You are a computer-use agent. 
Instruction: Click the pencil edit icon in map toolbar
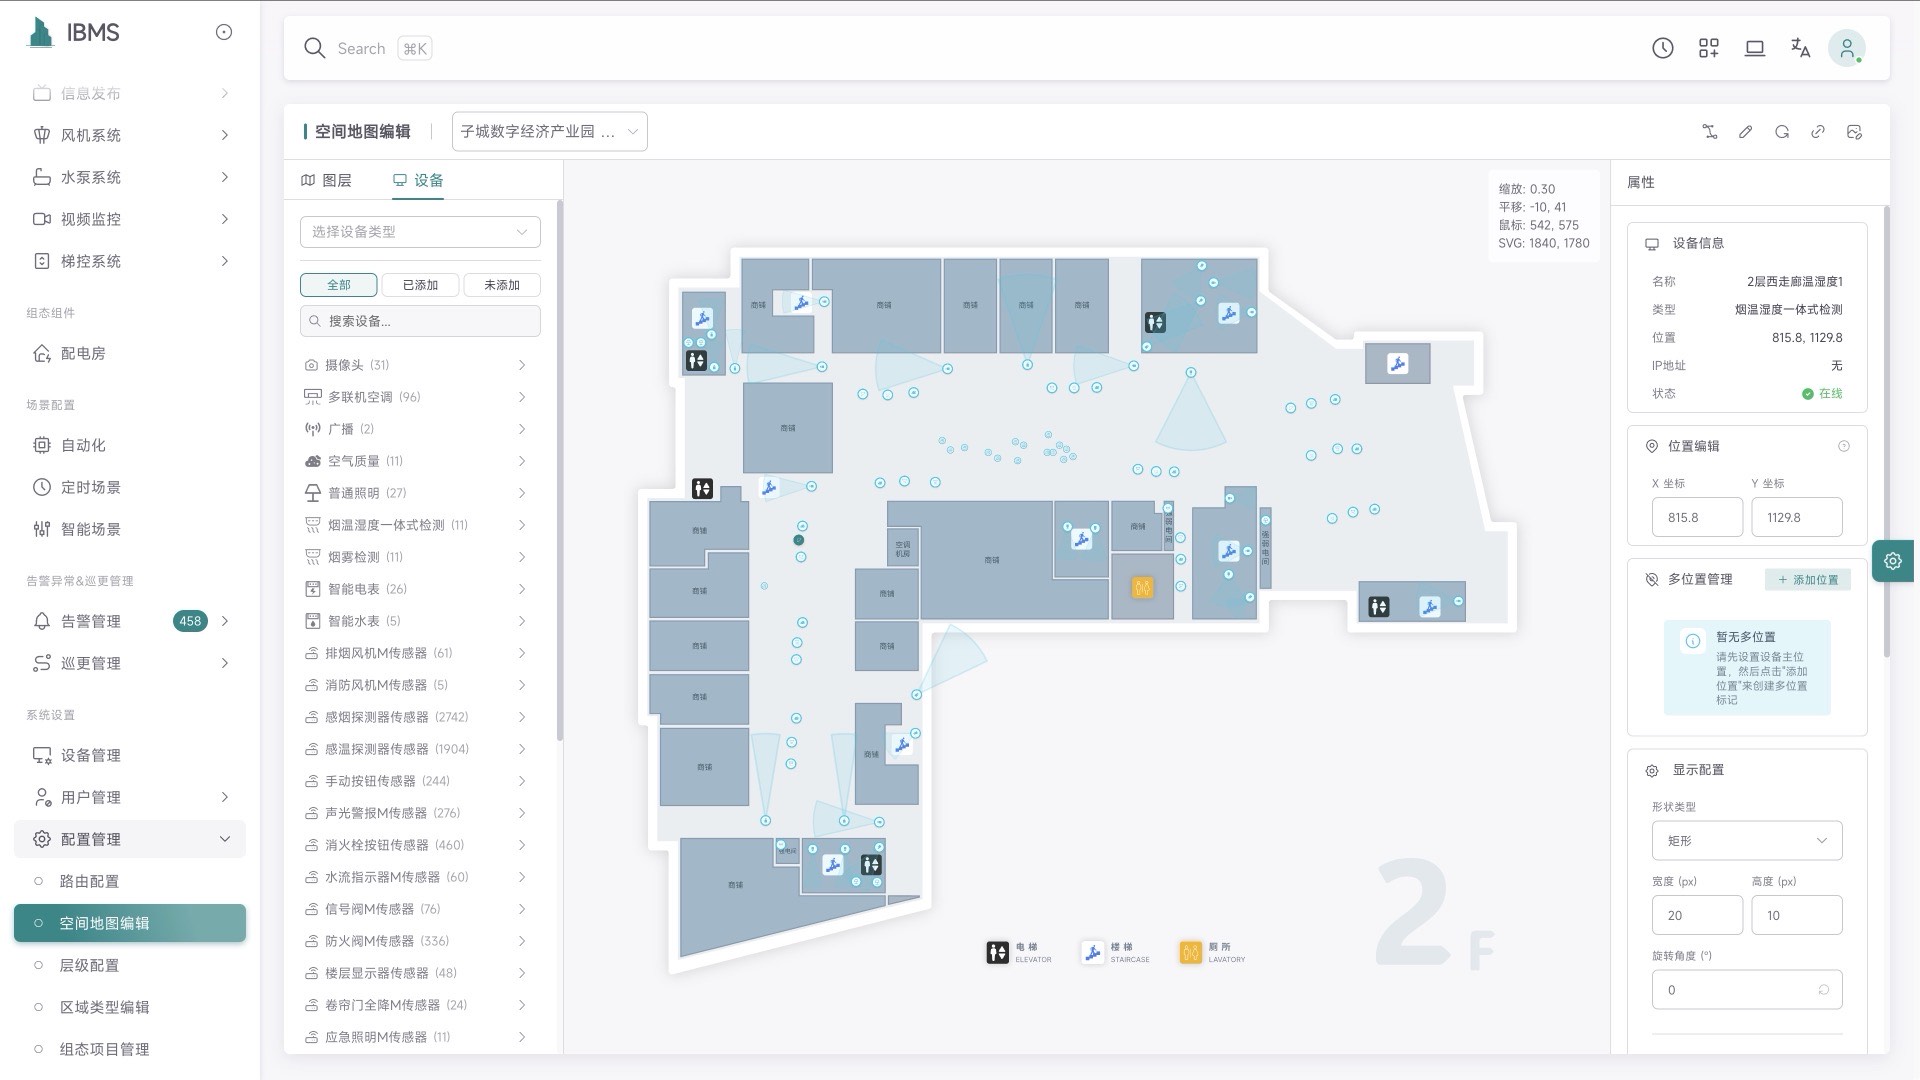pos(1745,132)
